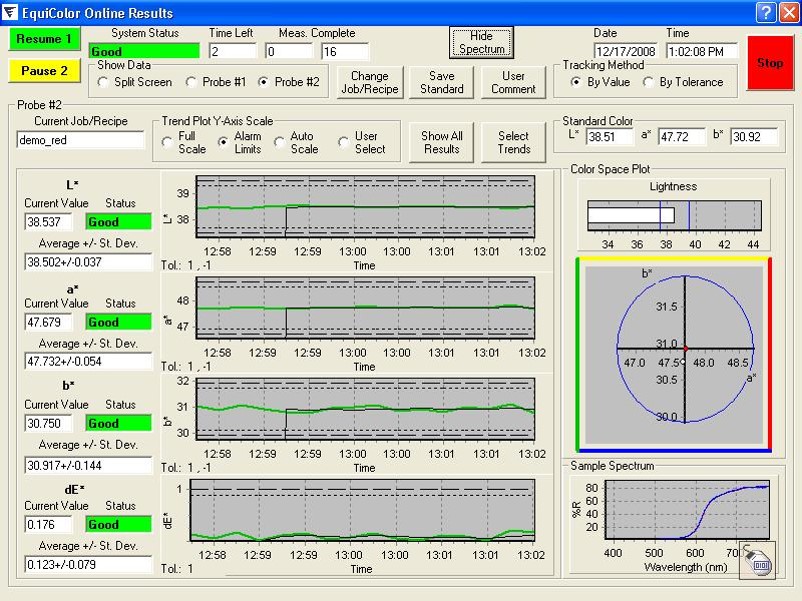Click Change Job/Recipe button

point(369,83)
